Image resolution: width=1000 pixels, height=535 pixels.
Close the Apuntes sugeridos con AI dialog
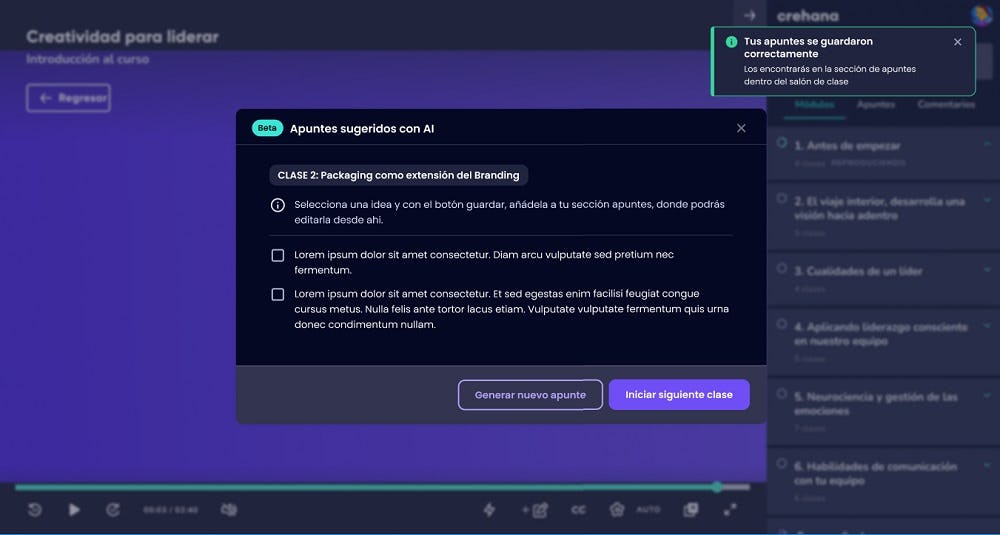pos(741,128)
